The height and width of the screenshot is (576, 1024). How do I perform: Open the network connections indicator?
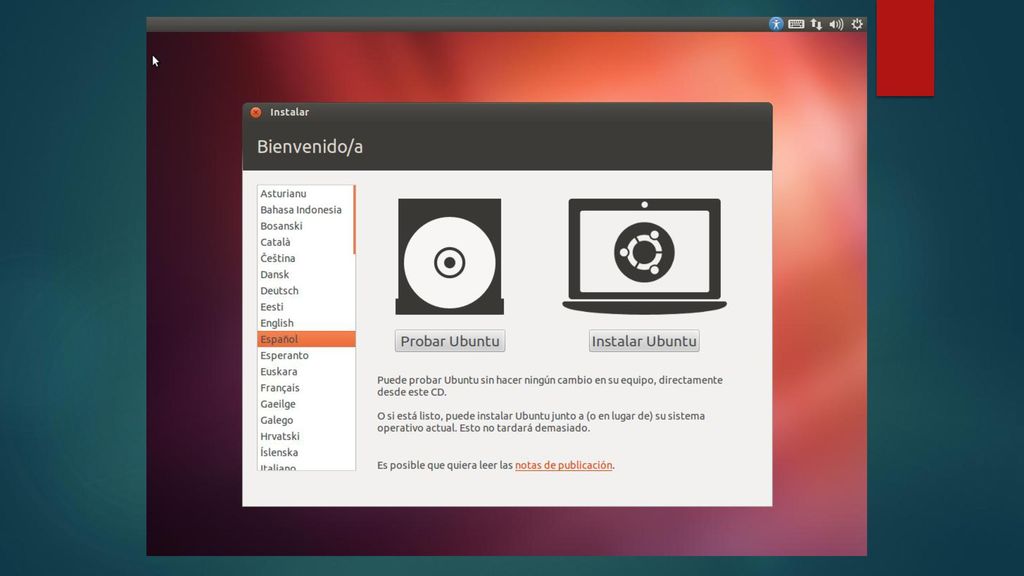pos(816,24)
